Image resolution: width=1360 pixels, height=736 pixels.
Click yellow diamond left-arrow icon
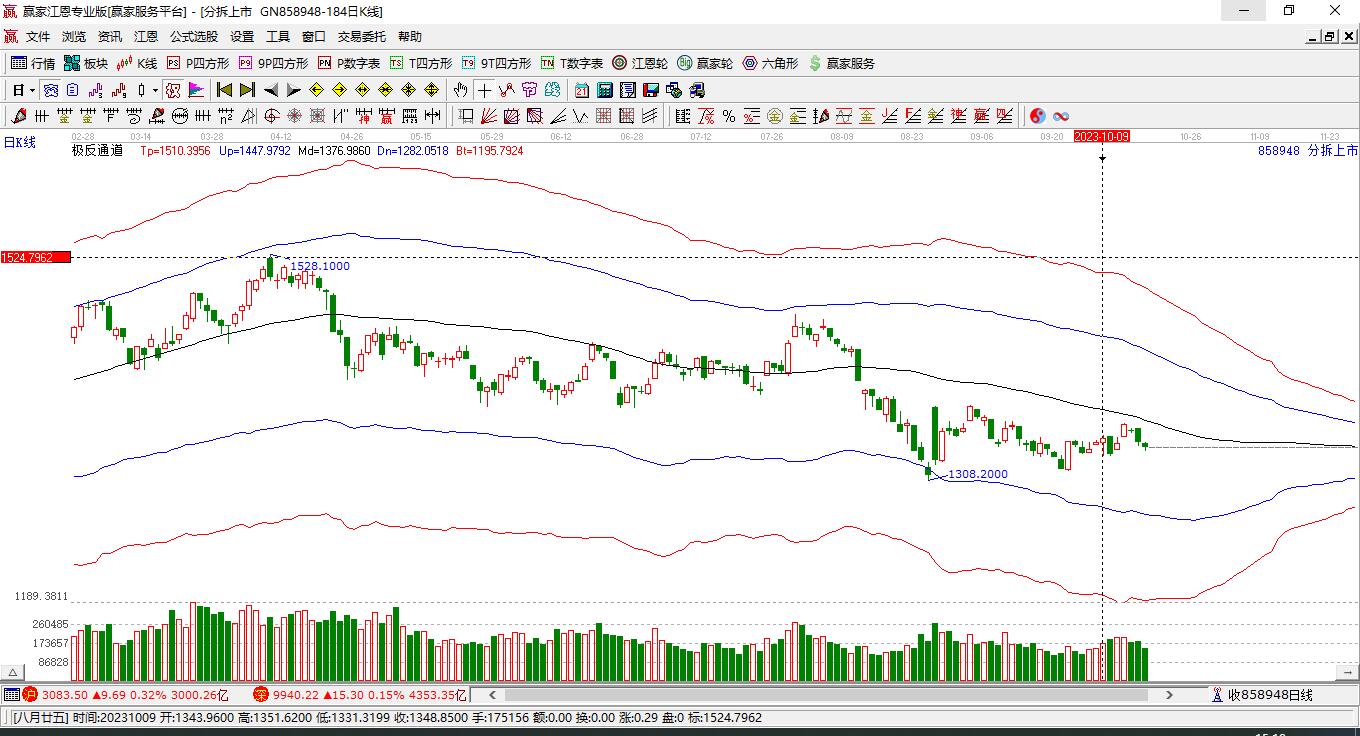(316, 90)
